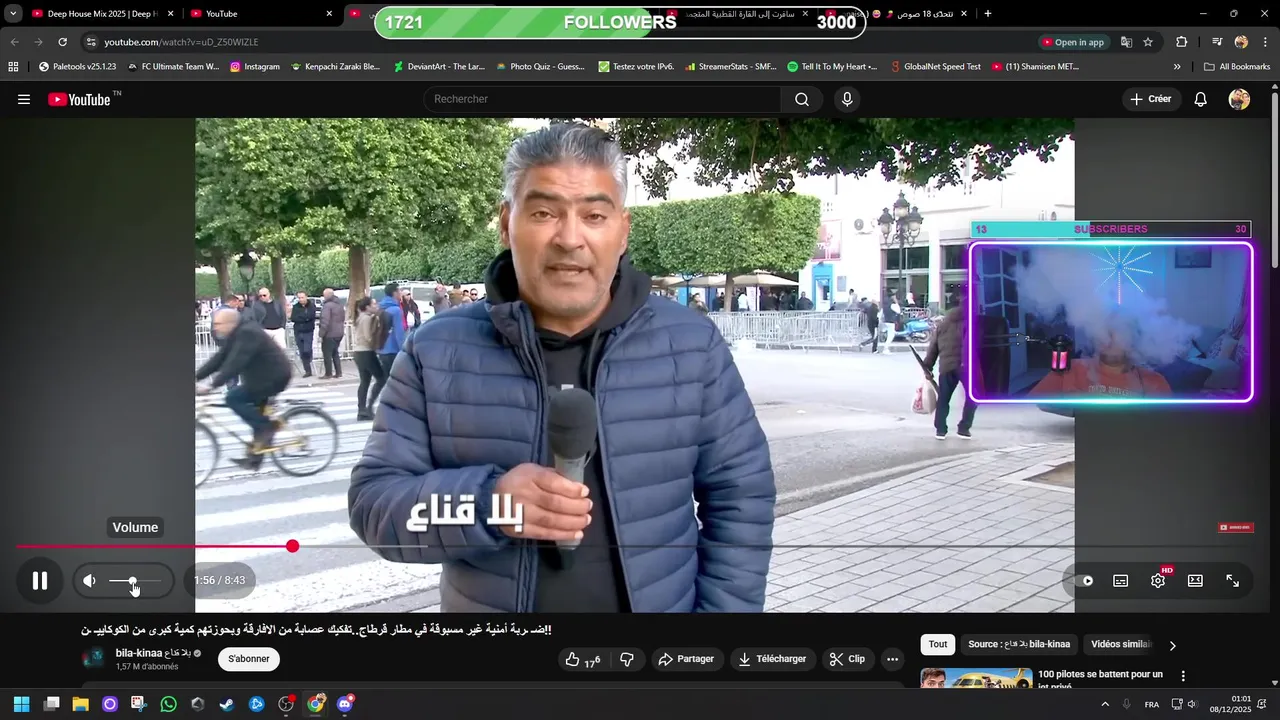Image resolution: width=1280 pixels, height=720 pixels.
Task: Dislike the video with thumbs down
Action: pos(627,659)
